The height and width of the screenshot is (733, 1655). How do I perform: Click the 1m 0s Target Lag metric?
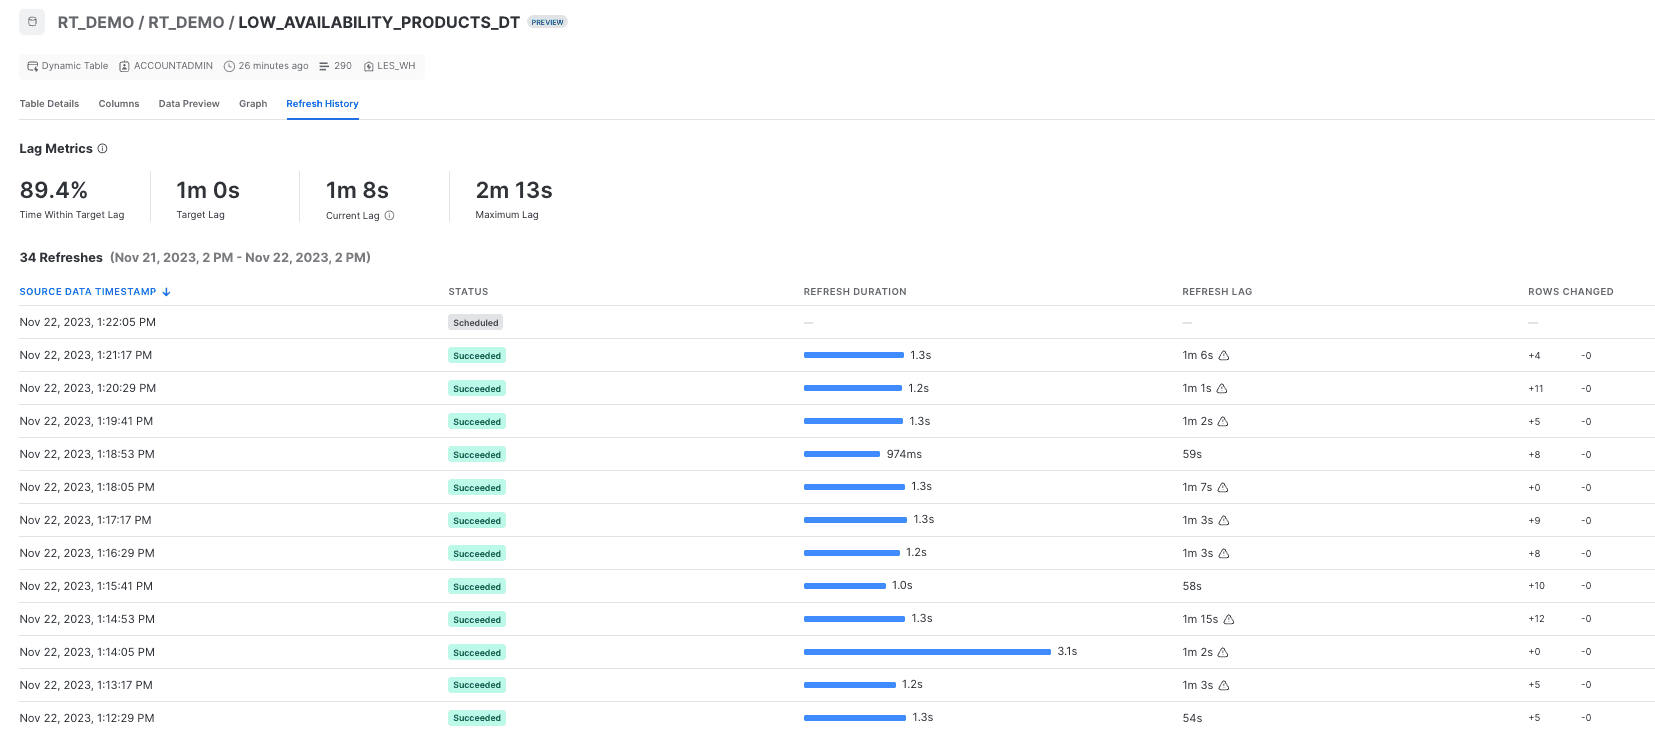click(x=208, y=198)
